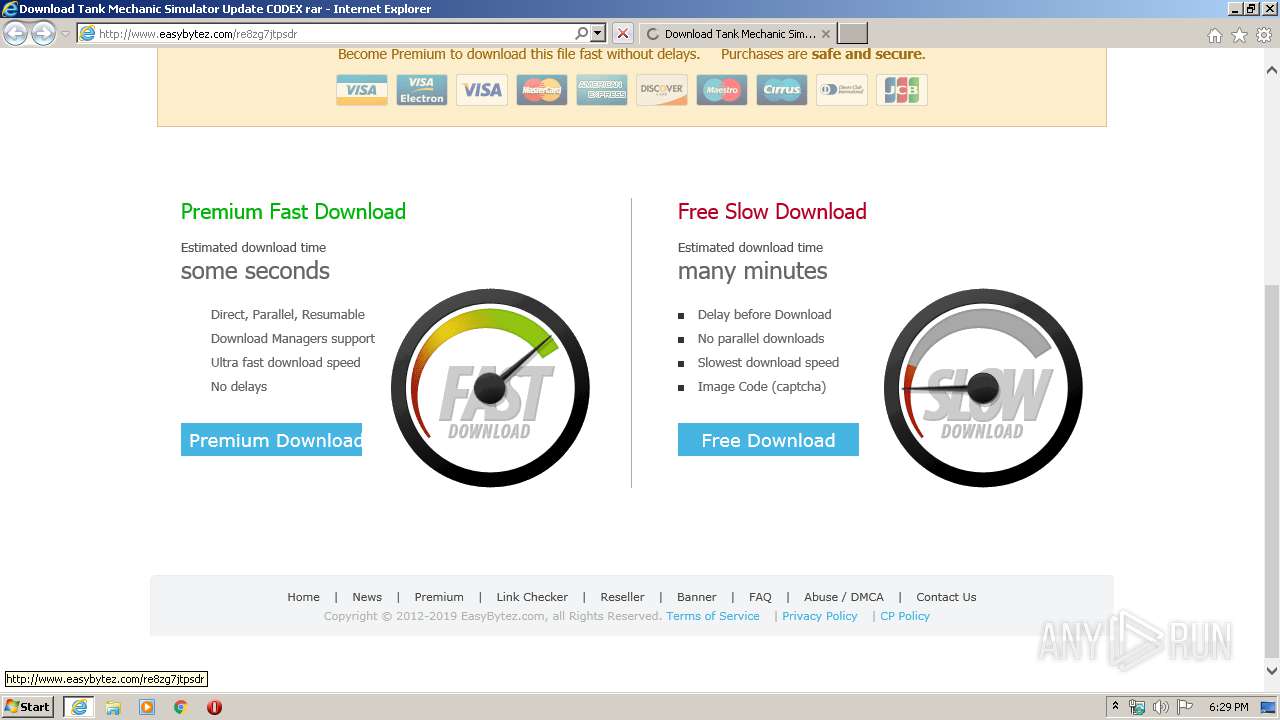Open the Reseller footer link

(622, 597)
